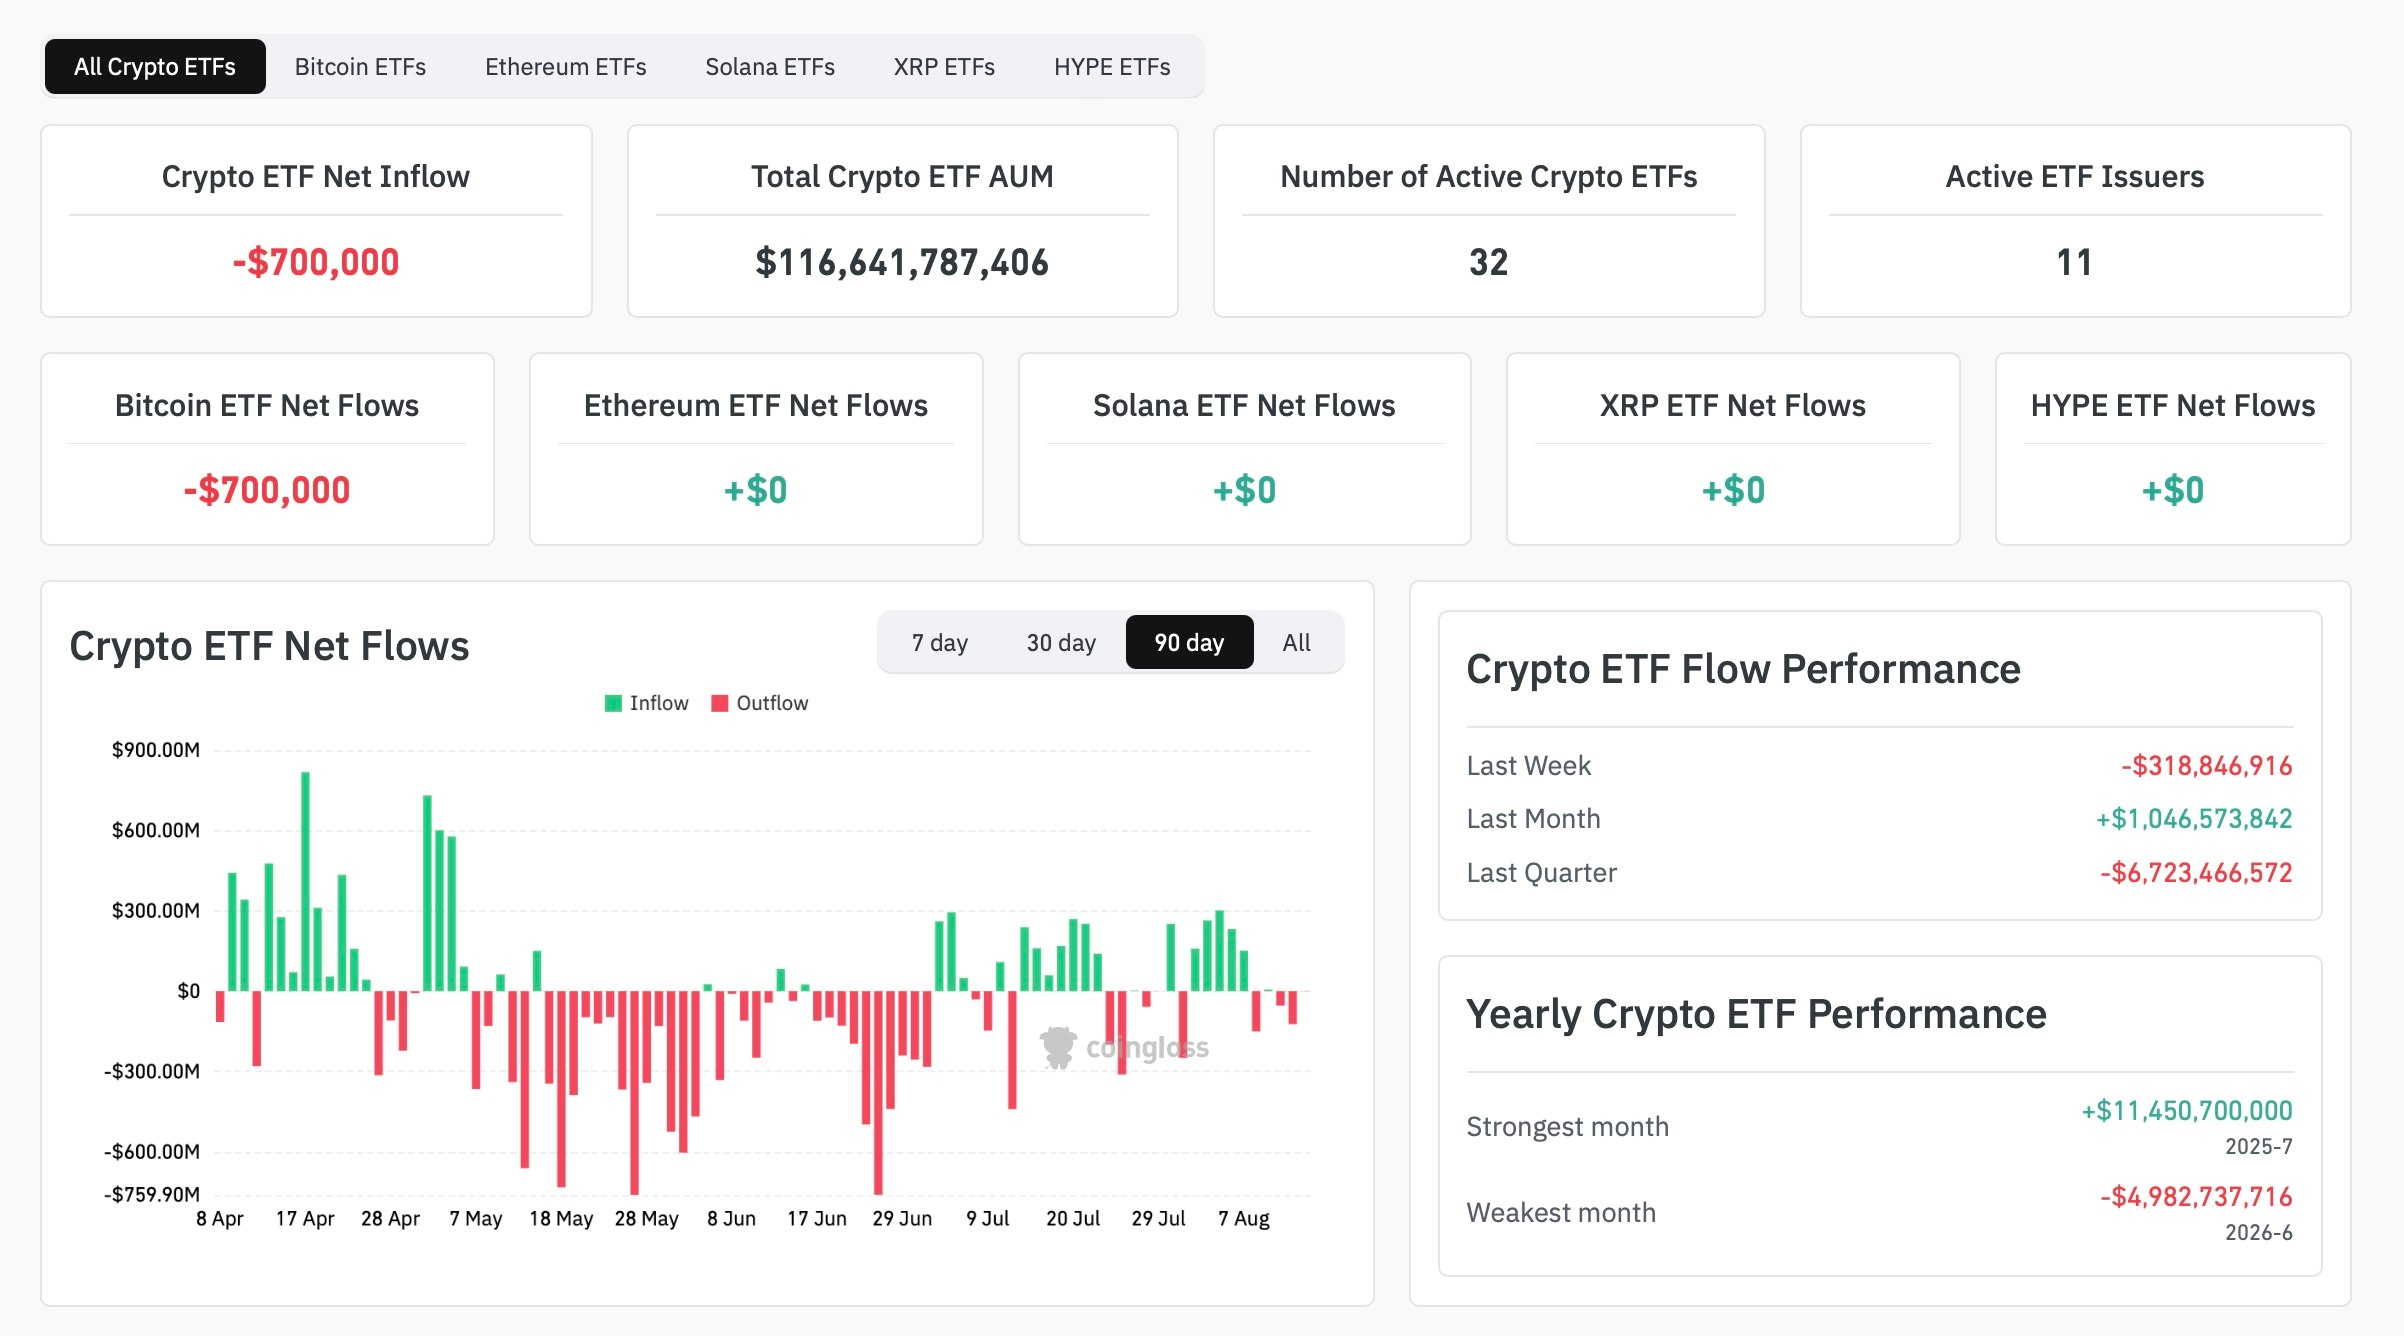Image resolution: width=2404 pixels, height=1336 pixels.
Task: Click the Active ETF Issuers value 11
Action: (2075, 262)
